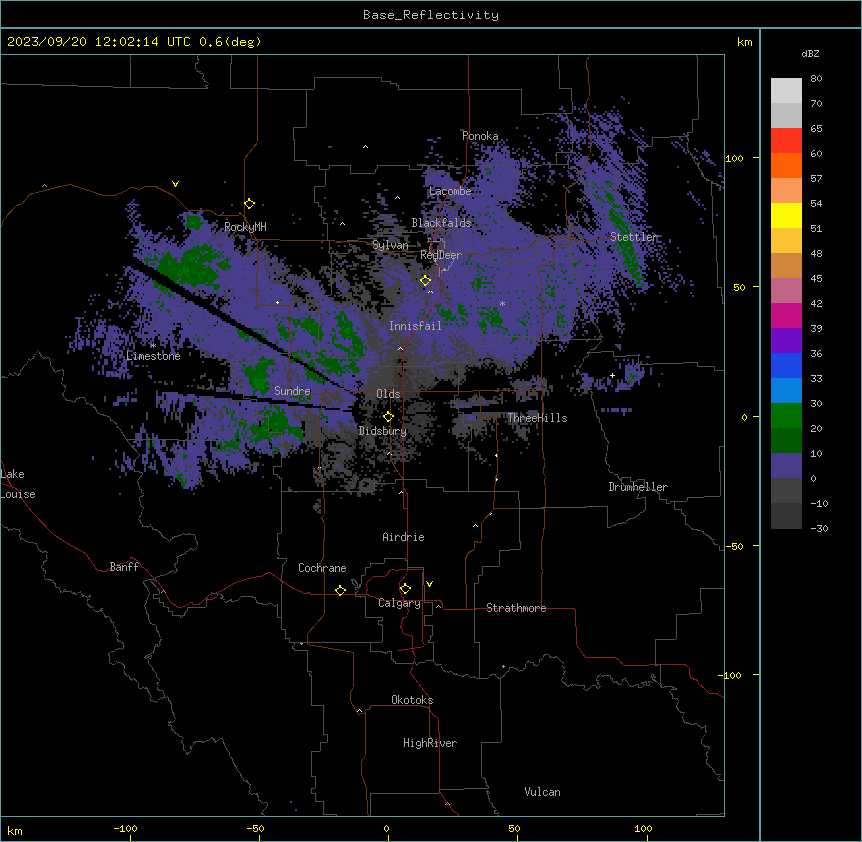
Task: Click the RedDeer city label
Action: pyautogui.click(x=441, y=255)
